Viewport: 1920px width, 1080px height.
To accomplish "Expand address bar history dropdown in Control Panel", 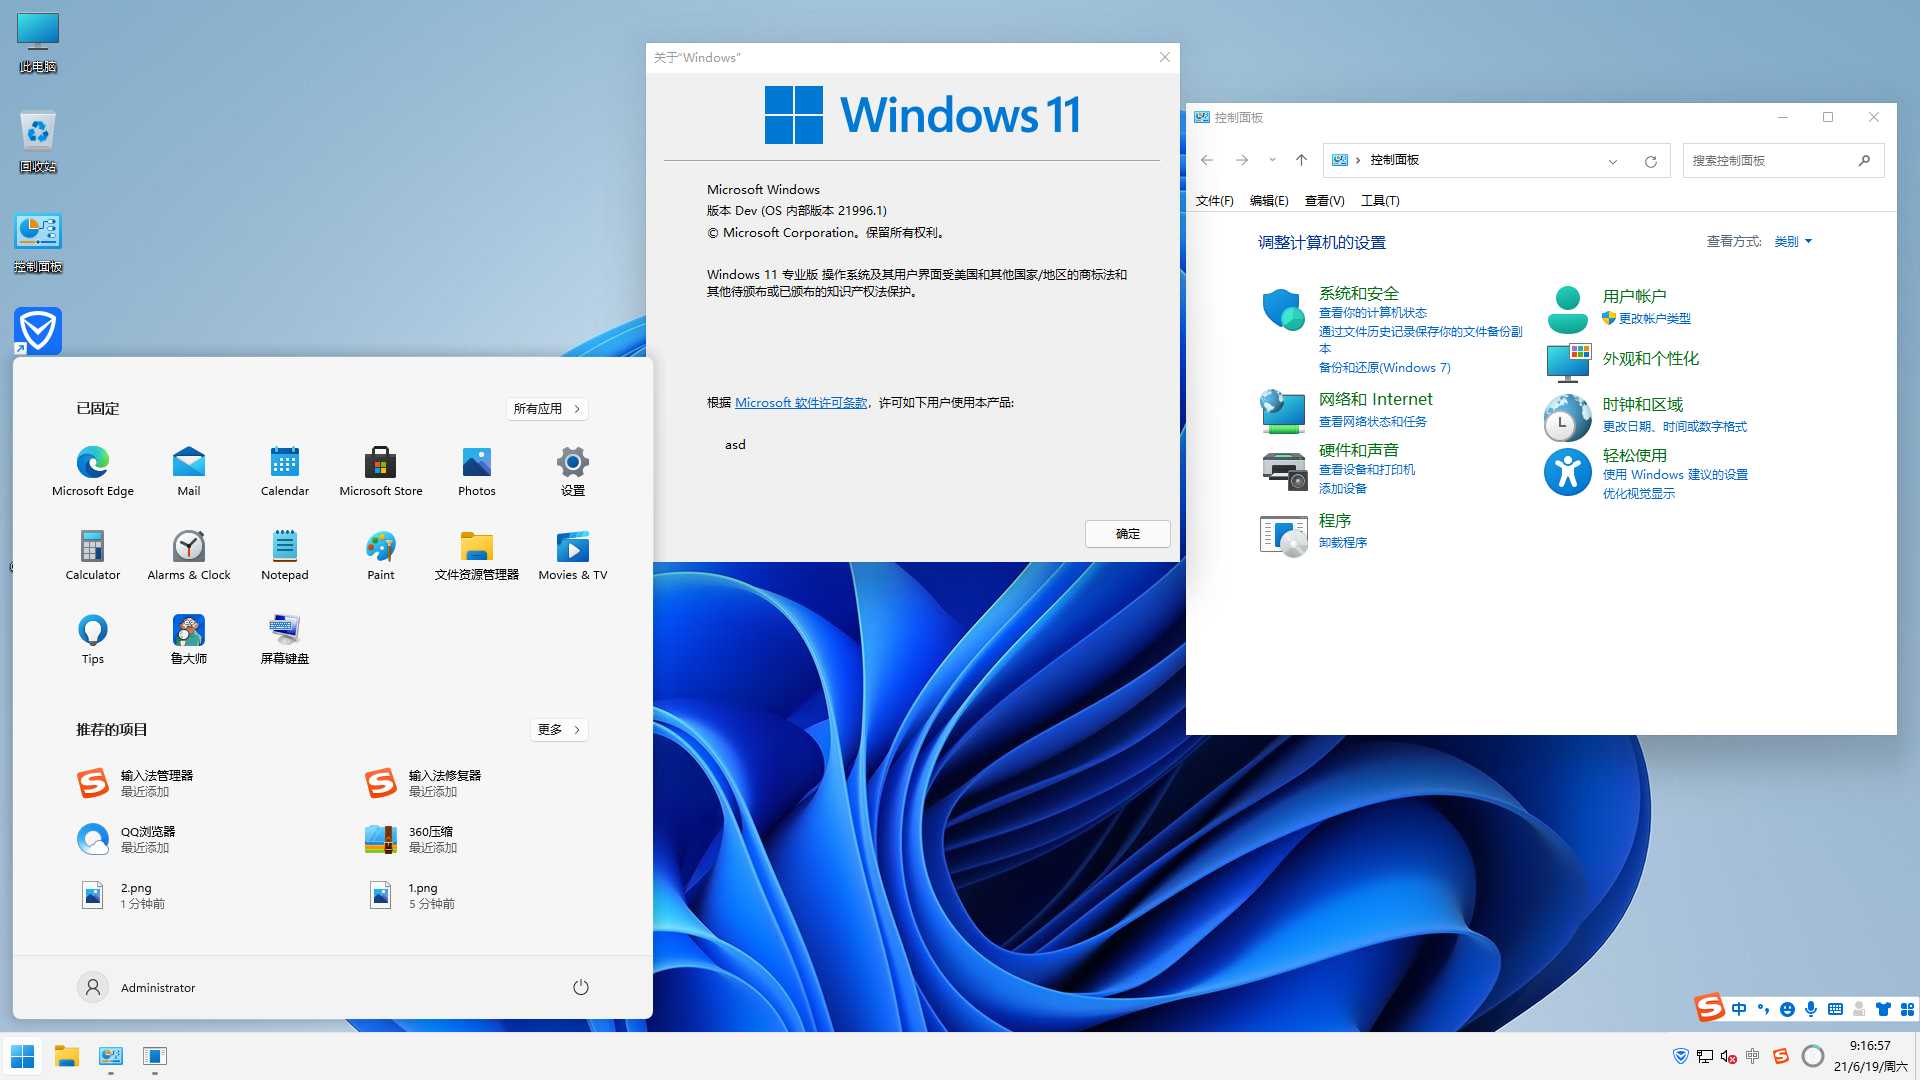I will 1612,161.
